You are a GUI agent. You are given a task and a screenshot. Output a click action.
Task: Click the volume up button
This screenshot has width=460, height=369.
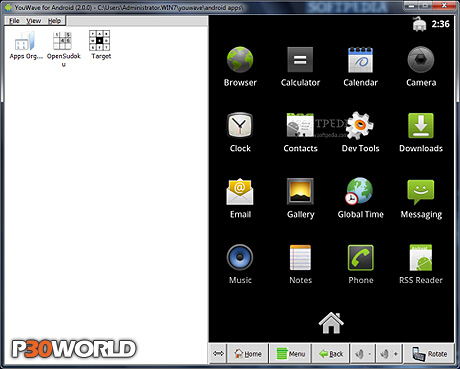(389, 354)
